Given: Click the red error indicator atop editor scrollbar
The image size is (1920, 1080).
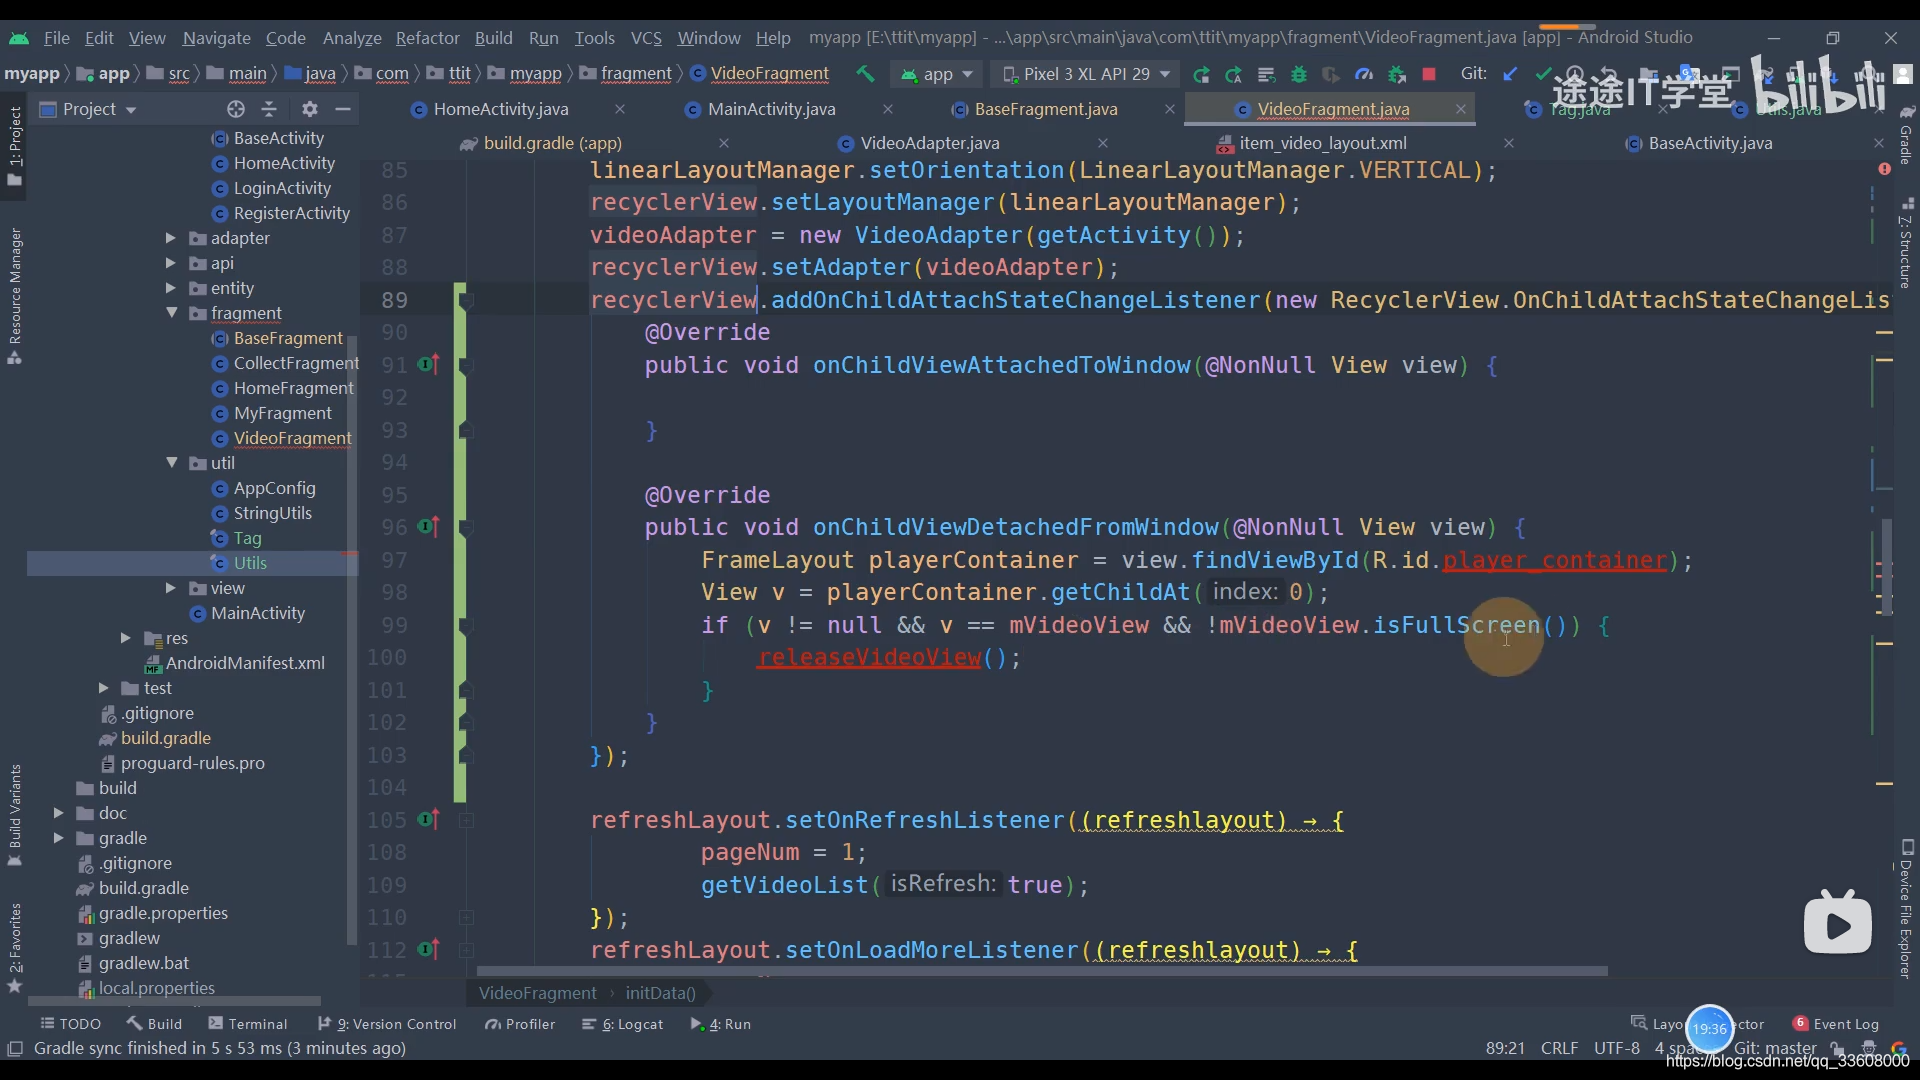Looking at the screenshot, I should (x=1884, y=170).
